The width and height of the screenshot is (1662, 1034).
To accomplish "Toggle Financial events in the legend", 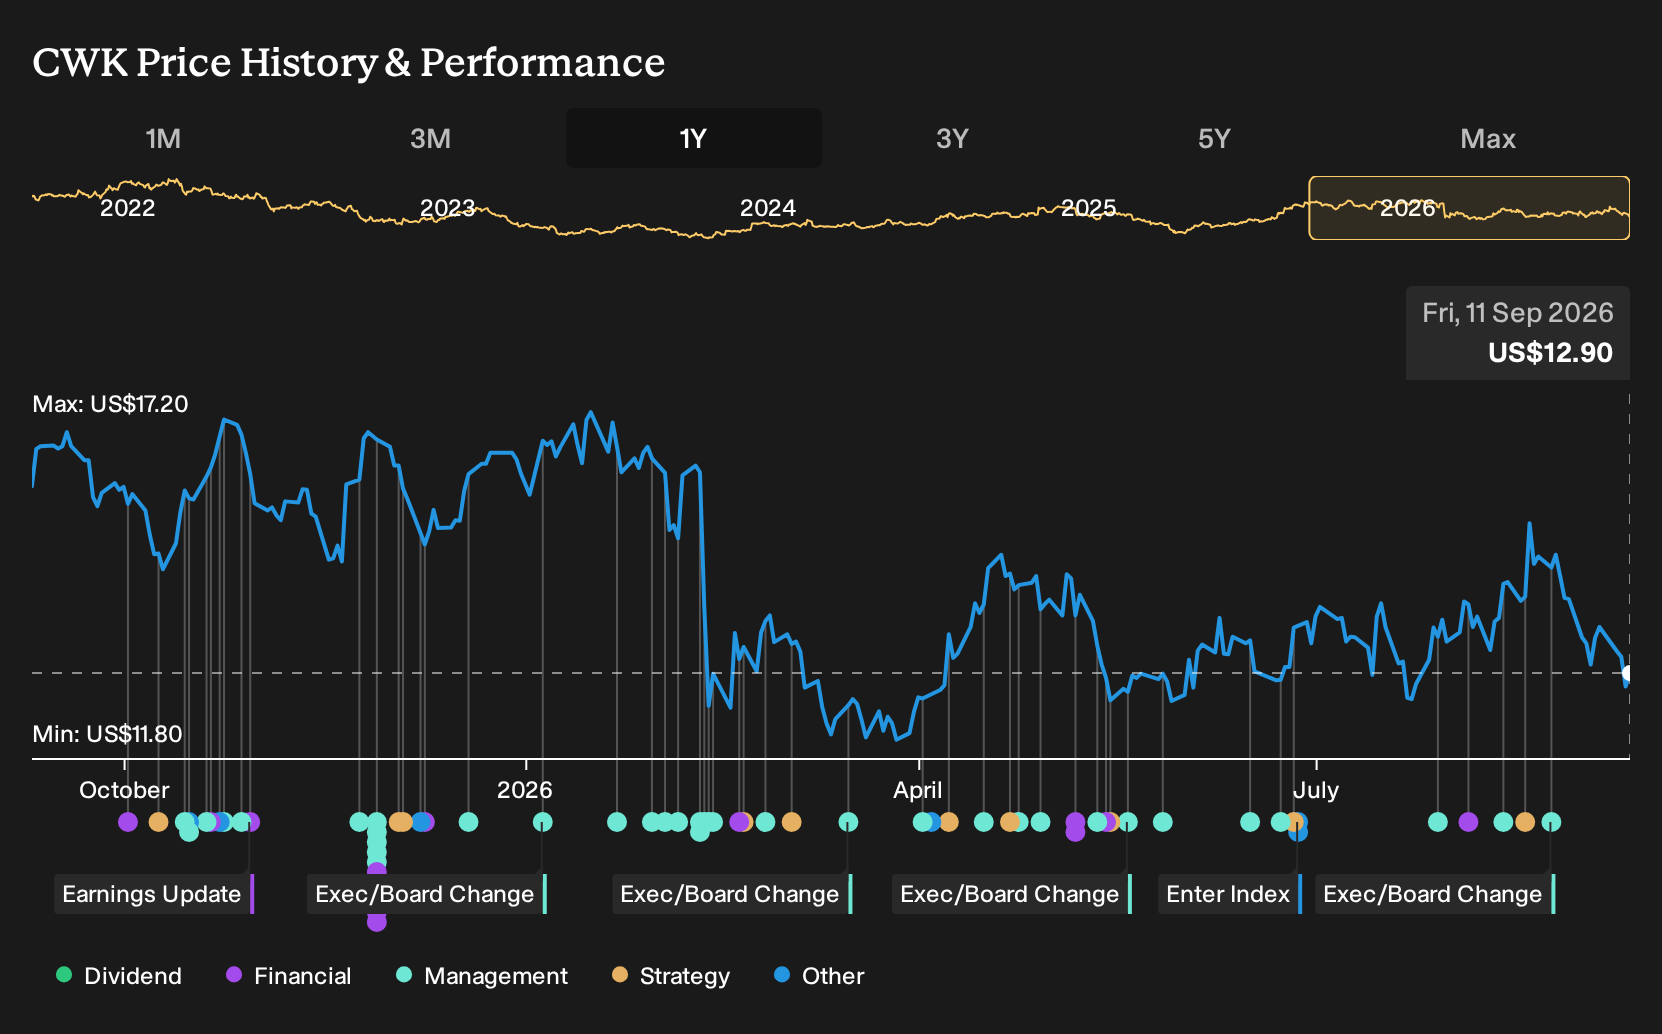I will [x=288, y=976].
